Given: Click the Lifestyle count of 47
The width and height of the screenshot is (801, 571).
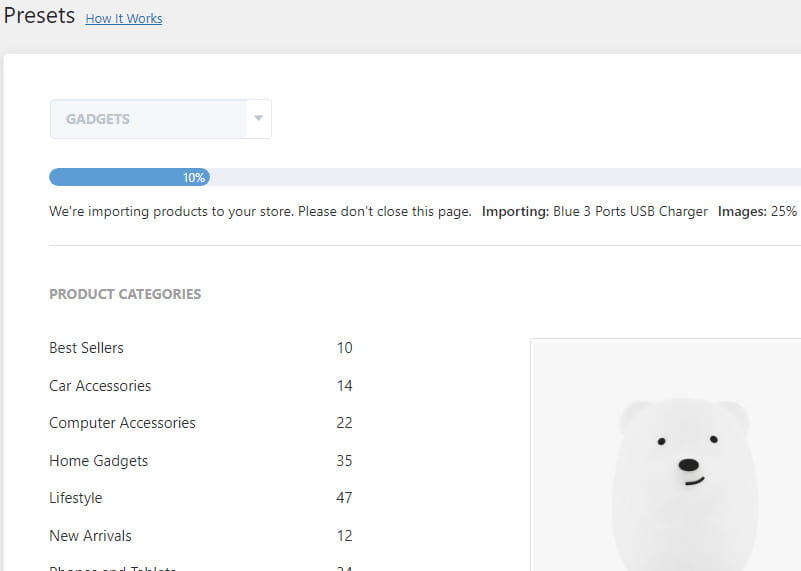Looking at the screenshot, I should point(344,498).
